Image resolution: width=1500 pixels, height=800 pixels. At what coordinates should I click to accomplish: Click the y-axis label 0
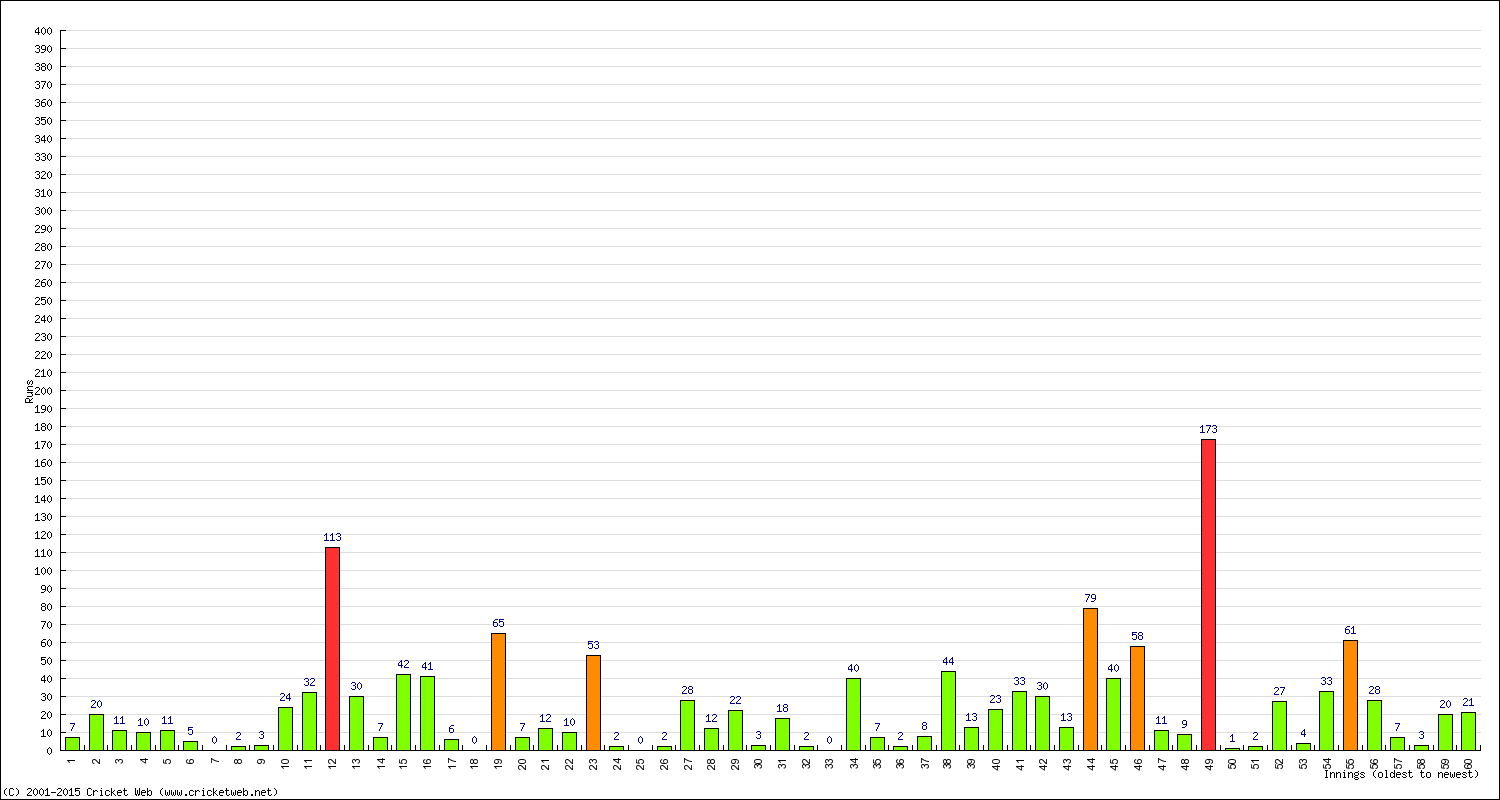pos(49,751)
